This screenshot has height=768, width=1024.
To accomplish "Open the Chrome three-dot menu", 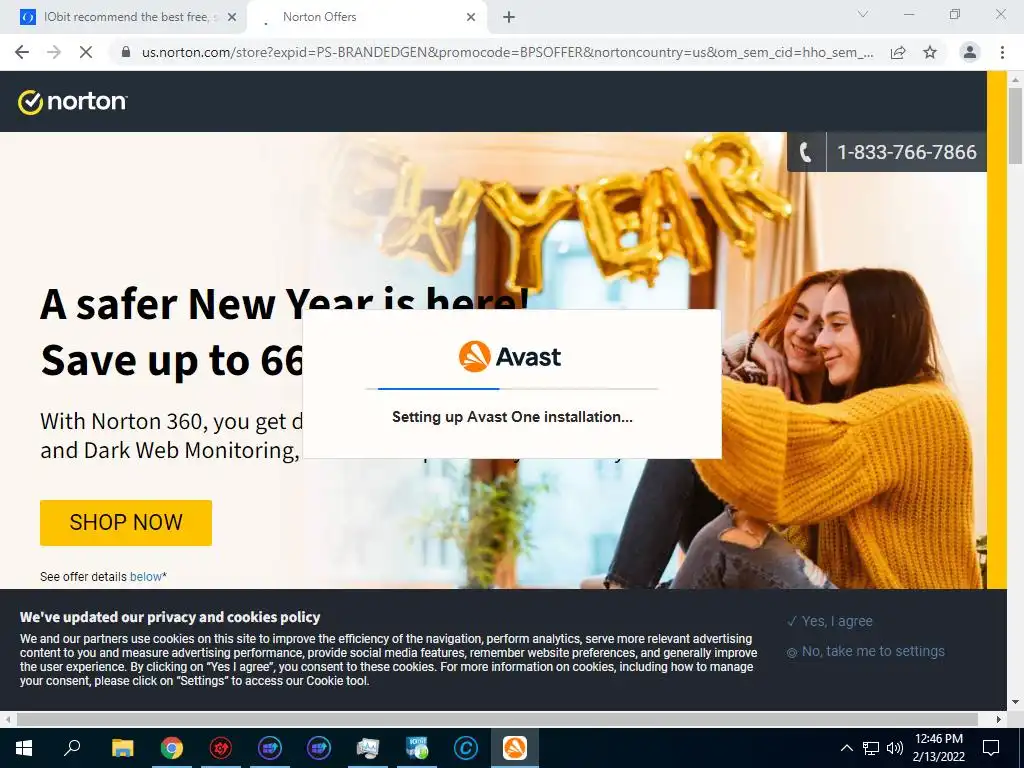I will click(x=1002, y=52).
